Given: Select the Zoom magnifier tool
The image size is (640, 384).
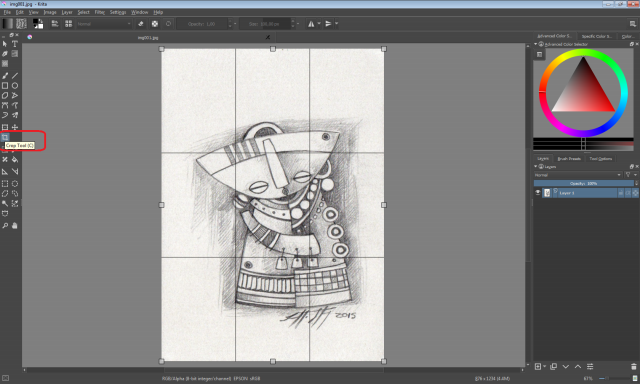Looking at the screenshot, I should point(5,225).
